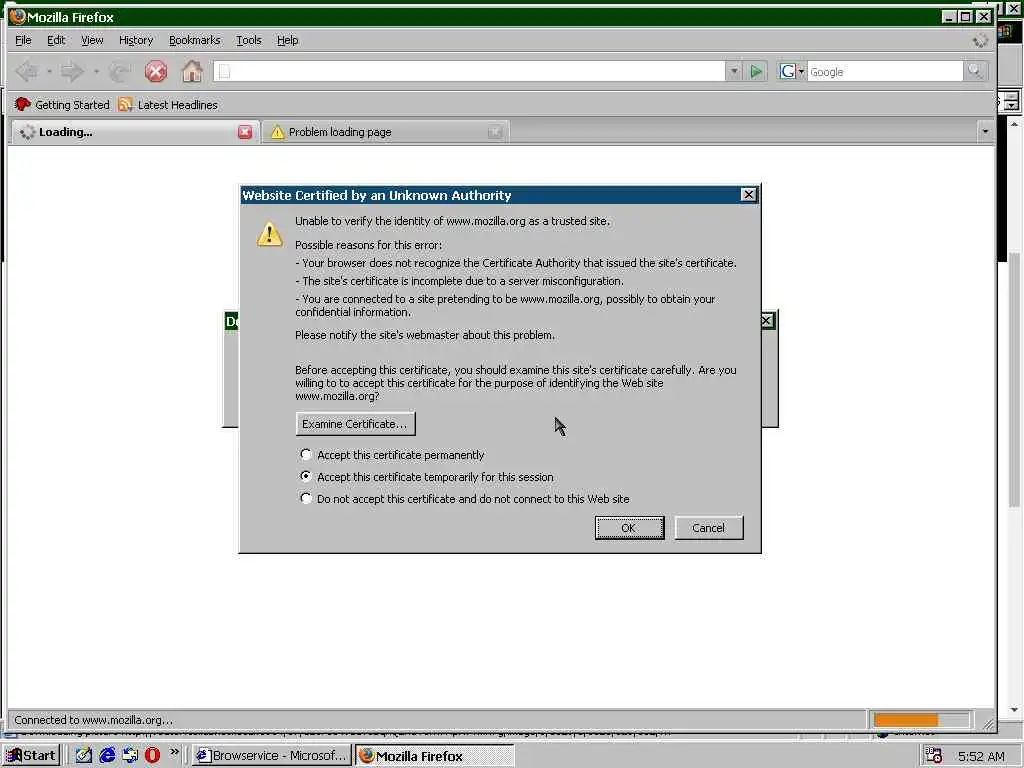Launch Opera from quick launch

152,756
